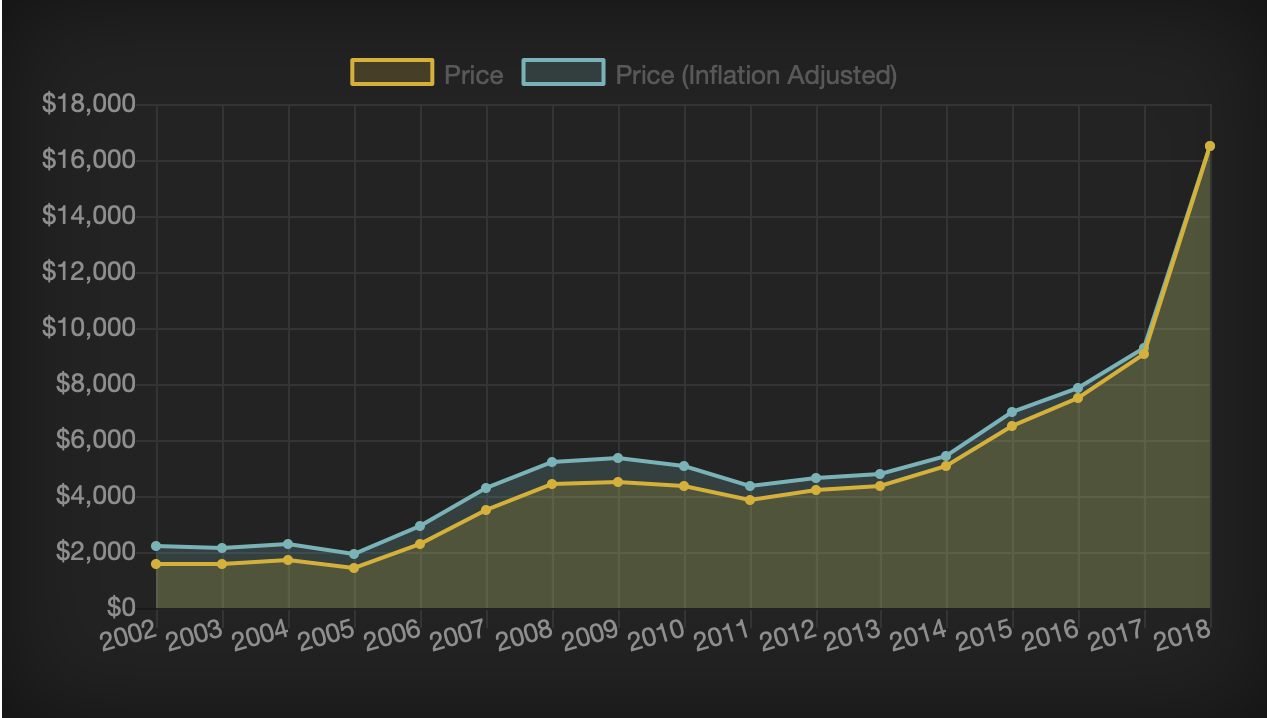Screen dimensions: 1270x718
Task: Select the 2018 Price data point
Action: click(x=1210, y=146)
